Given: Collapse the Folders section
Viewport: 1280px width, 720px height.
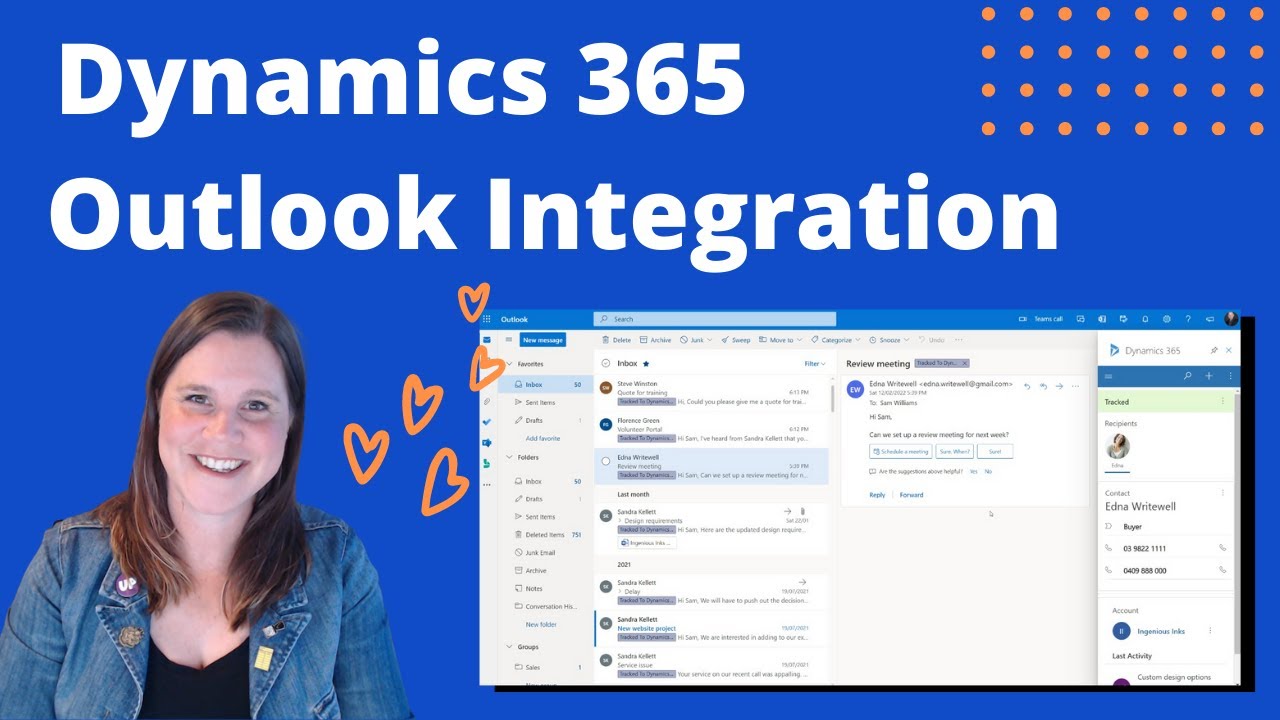Looking at the screenshot, I should coord(509,457).
